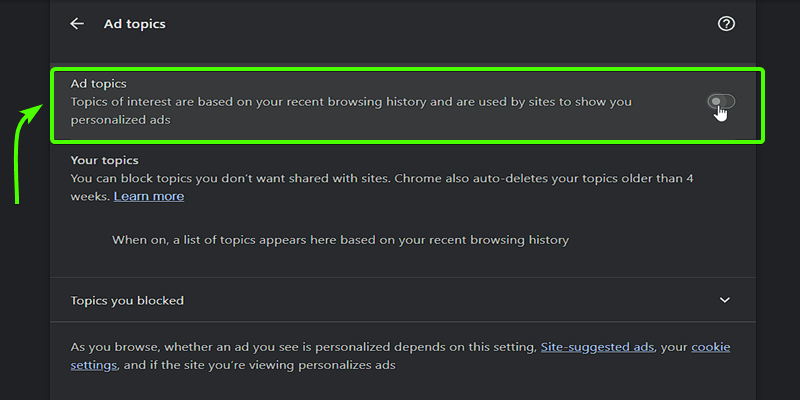Open the help question mark icon
This screenshot has height=400, width=800.
[x=727, y=24]
